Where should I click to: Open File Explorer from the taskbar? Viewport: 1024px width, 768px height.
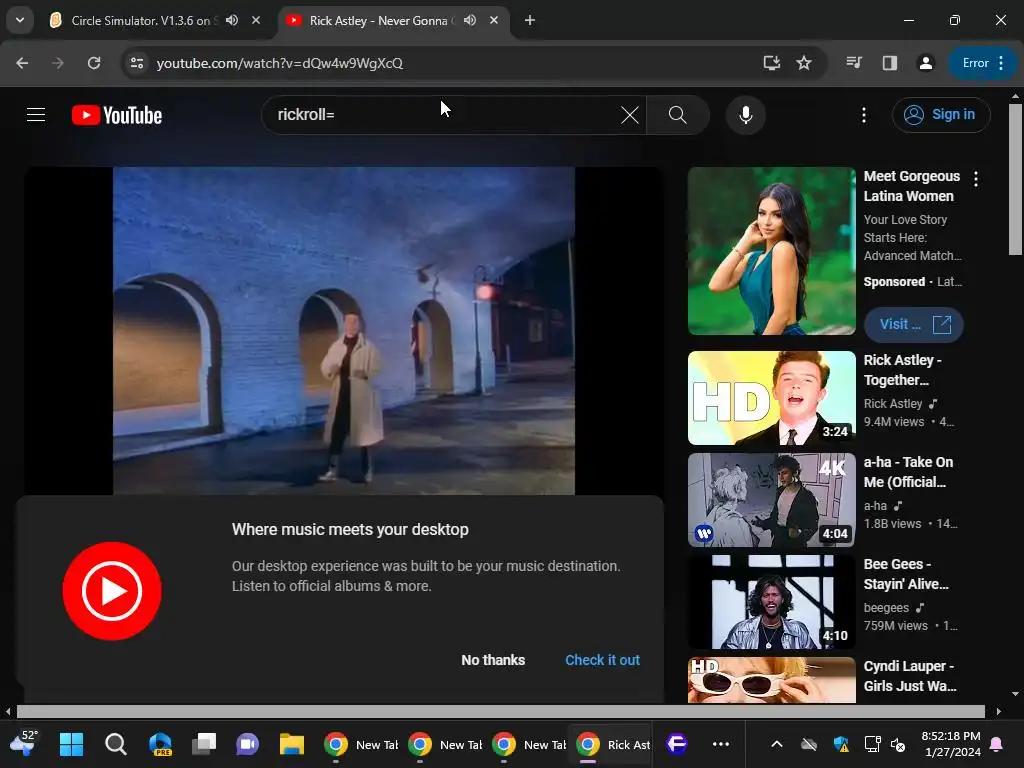coord(292,744)
